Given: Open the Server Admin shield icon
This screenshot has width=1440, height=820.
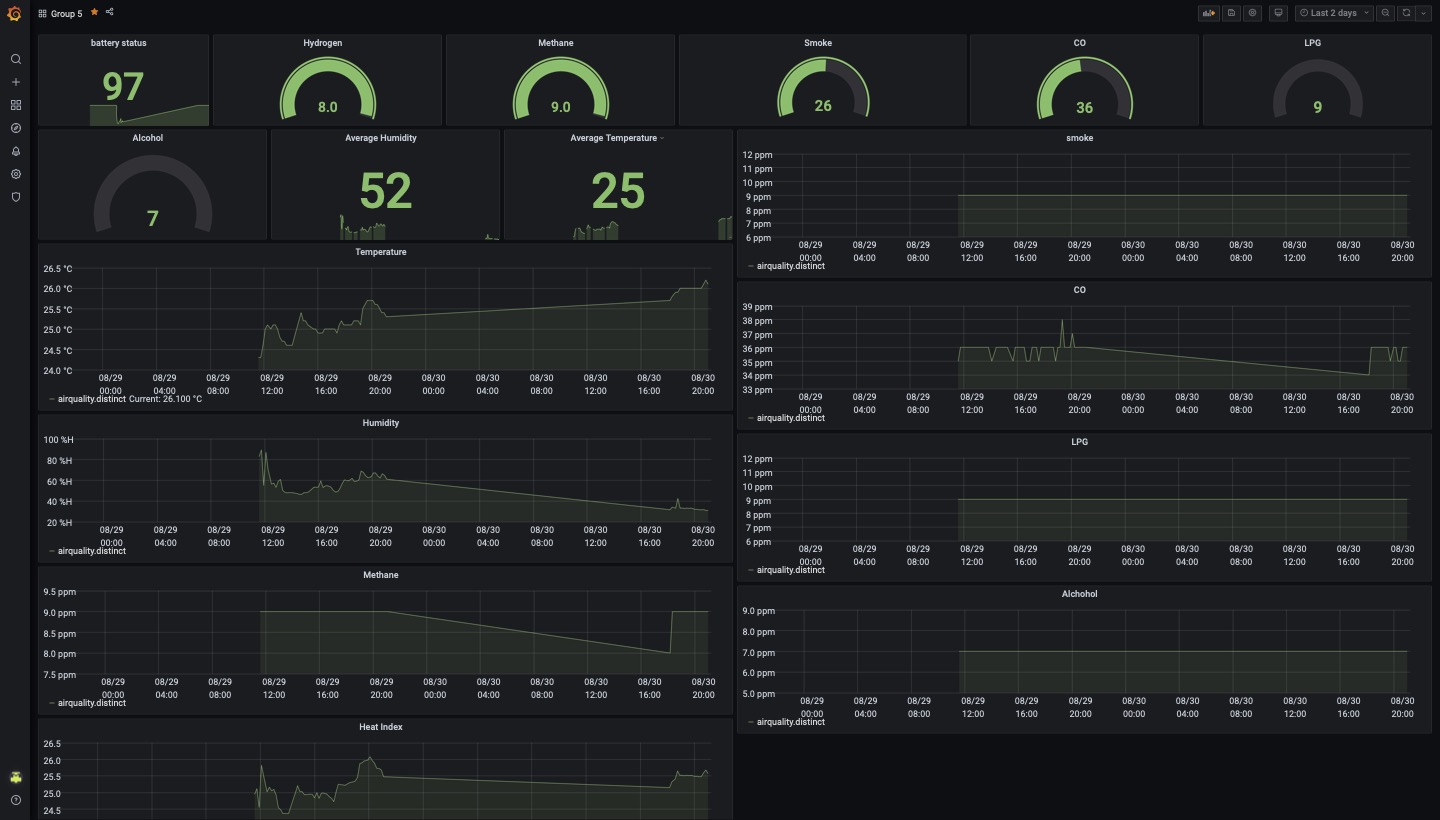Looking at the screenshot, I should tap(15, 197).
